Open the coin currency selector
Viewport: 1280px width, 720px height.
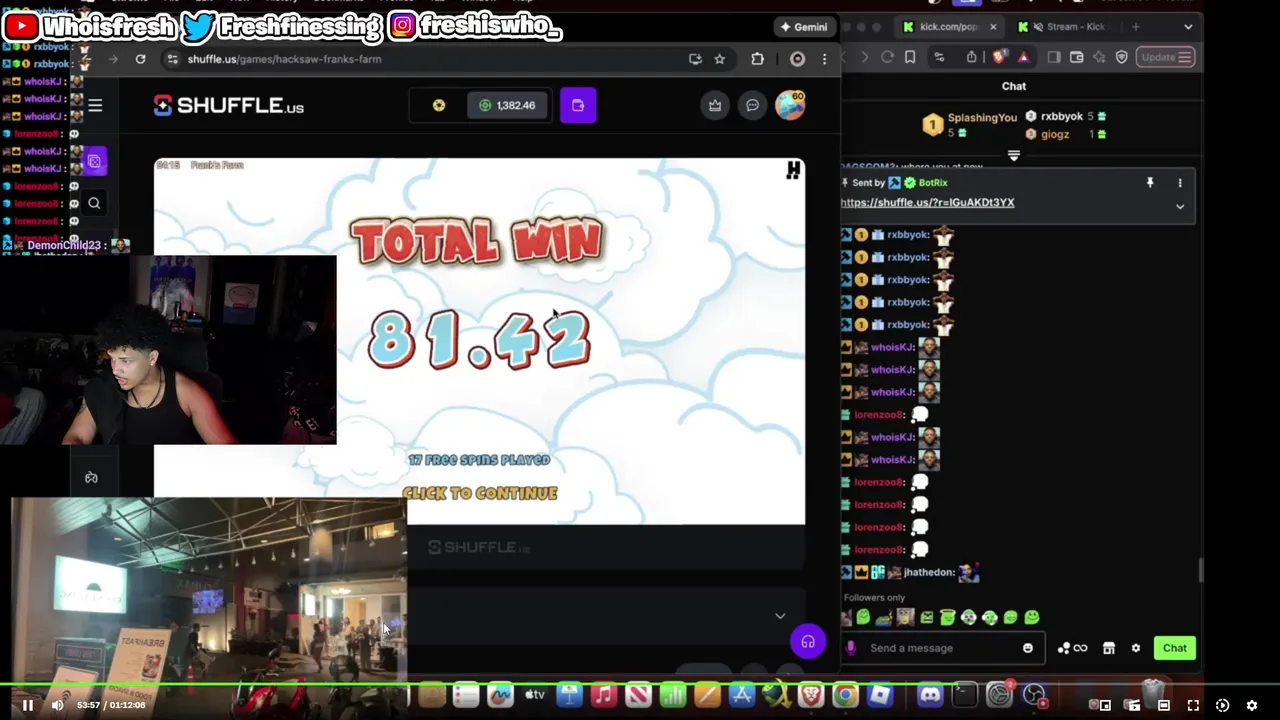tap(439, 105)
